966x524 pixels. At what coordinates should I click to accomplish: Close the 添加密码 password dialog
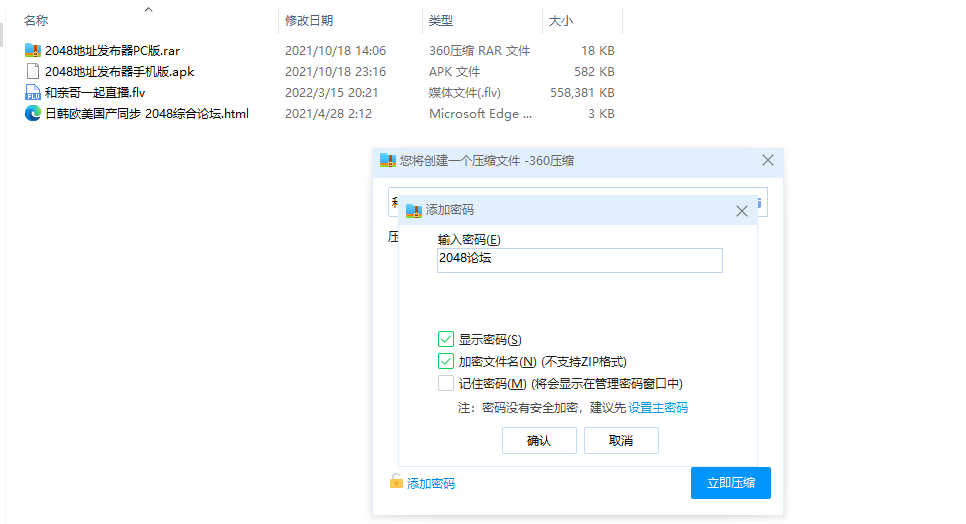pyautogui.click(x=742, y=211)
